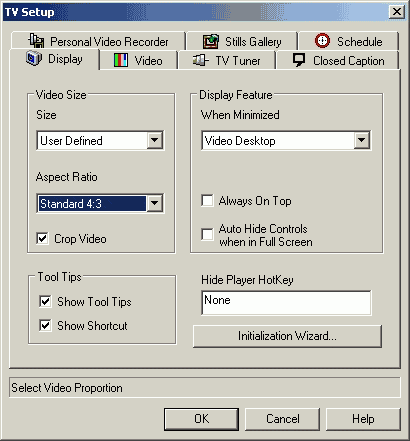Switch to the Schedule tab
The image size is (410, 441).
(x=348, y=41)
